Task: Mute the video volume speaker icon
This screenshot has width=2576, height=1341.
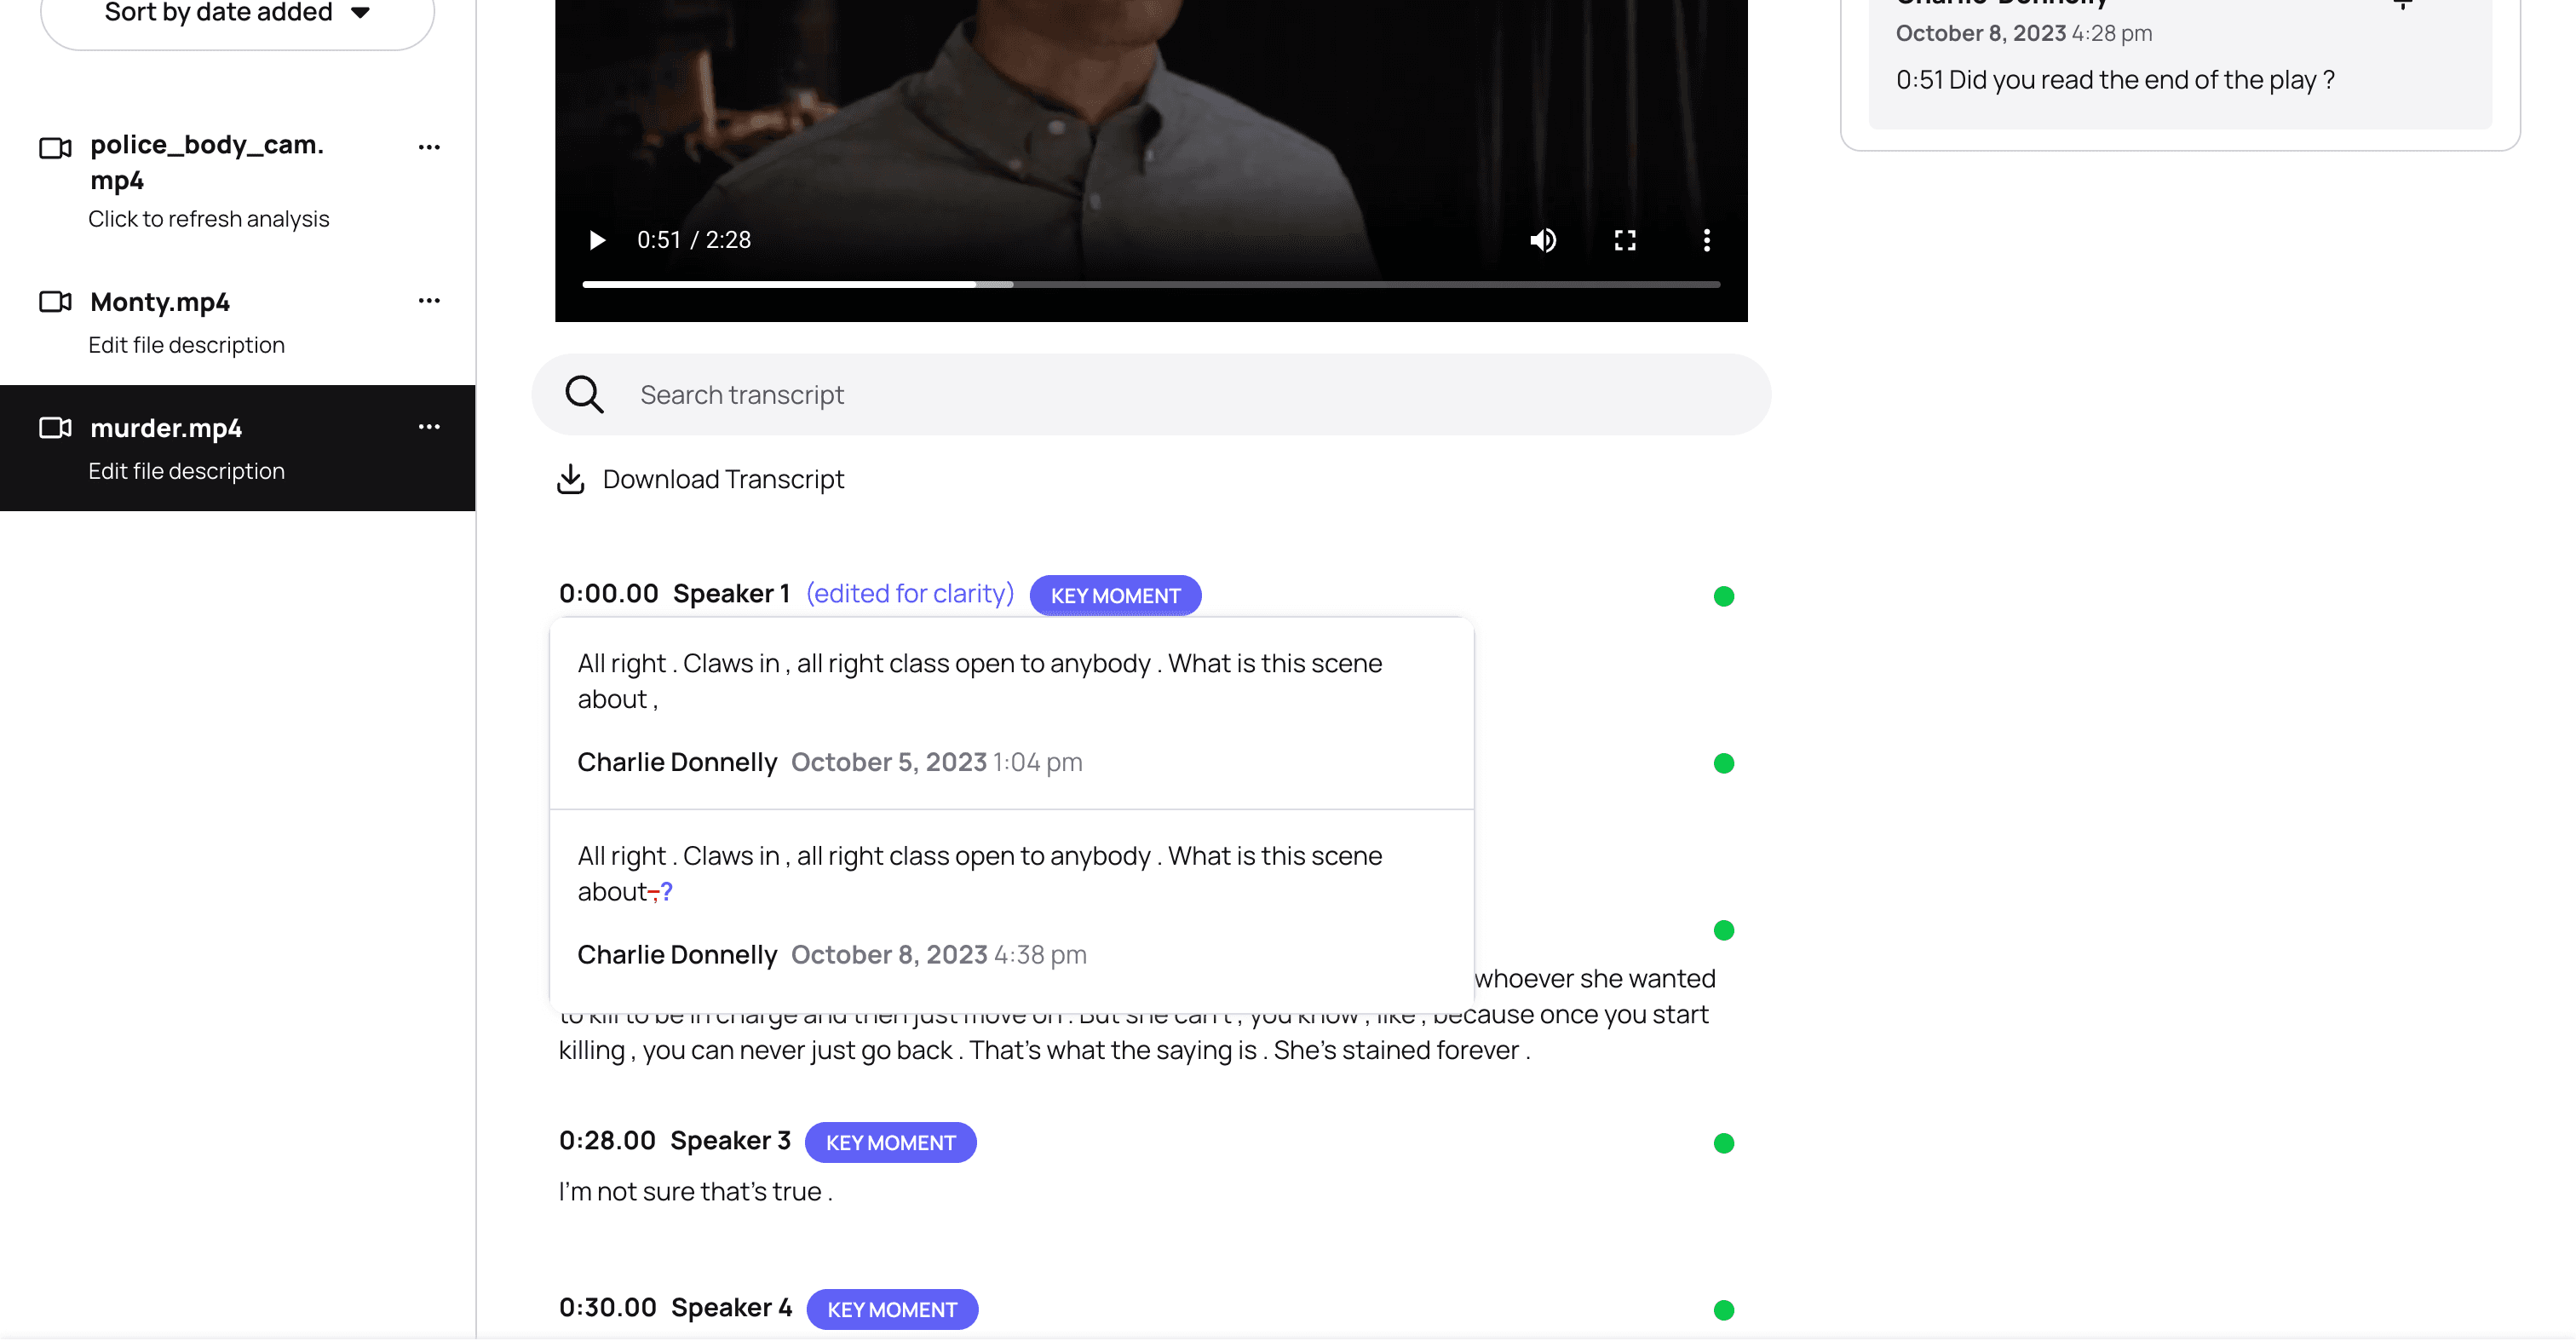Action: 1542,240
